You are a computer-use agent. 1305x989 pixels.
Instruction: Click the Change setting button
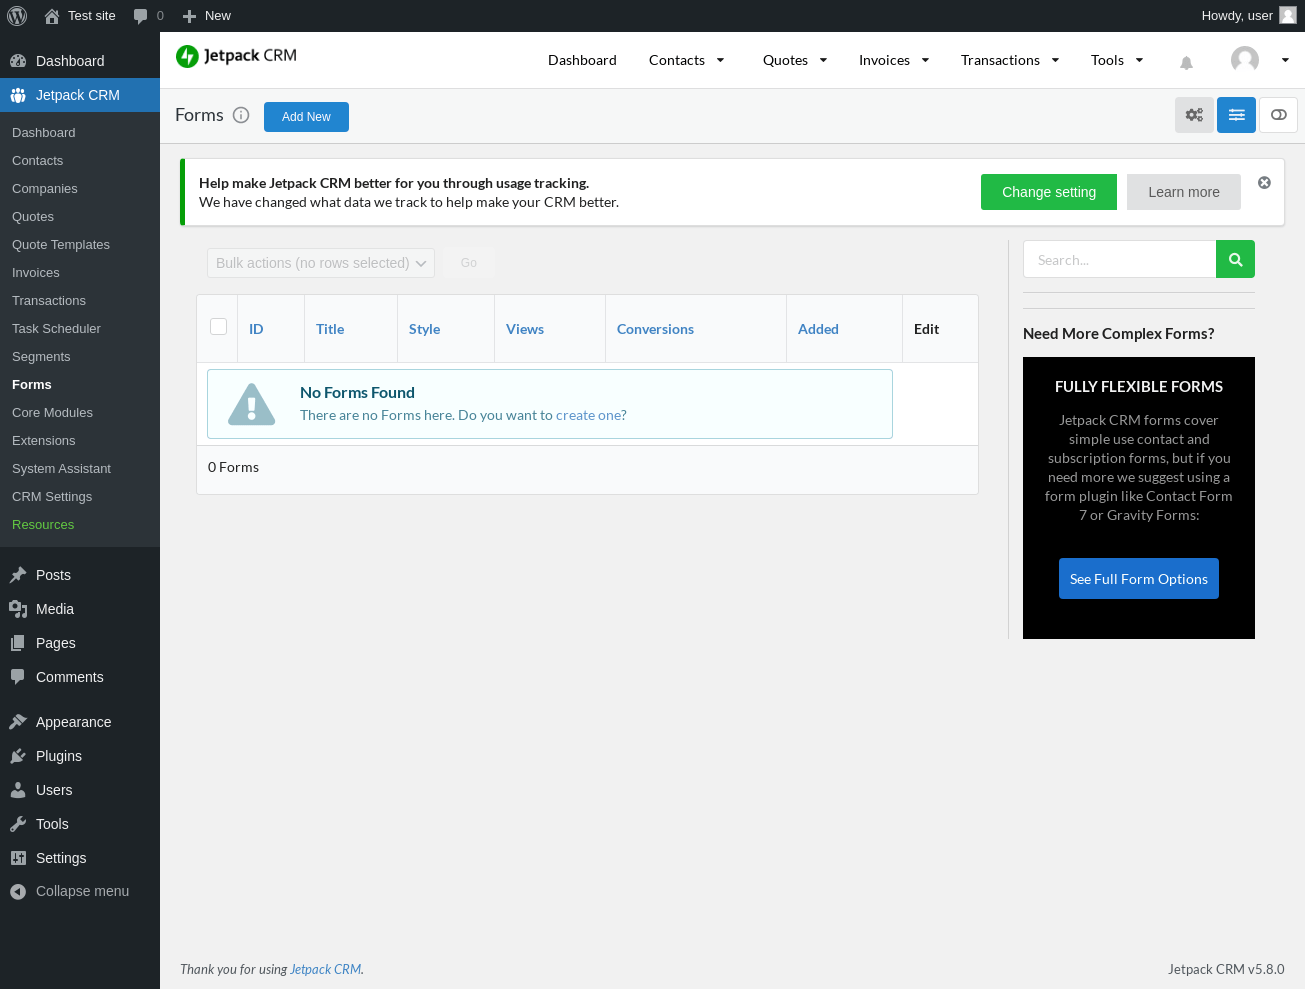pyautogui.click(x=1049, y=192)
